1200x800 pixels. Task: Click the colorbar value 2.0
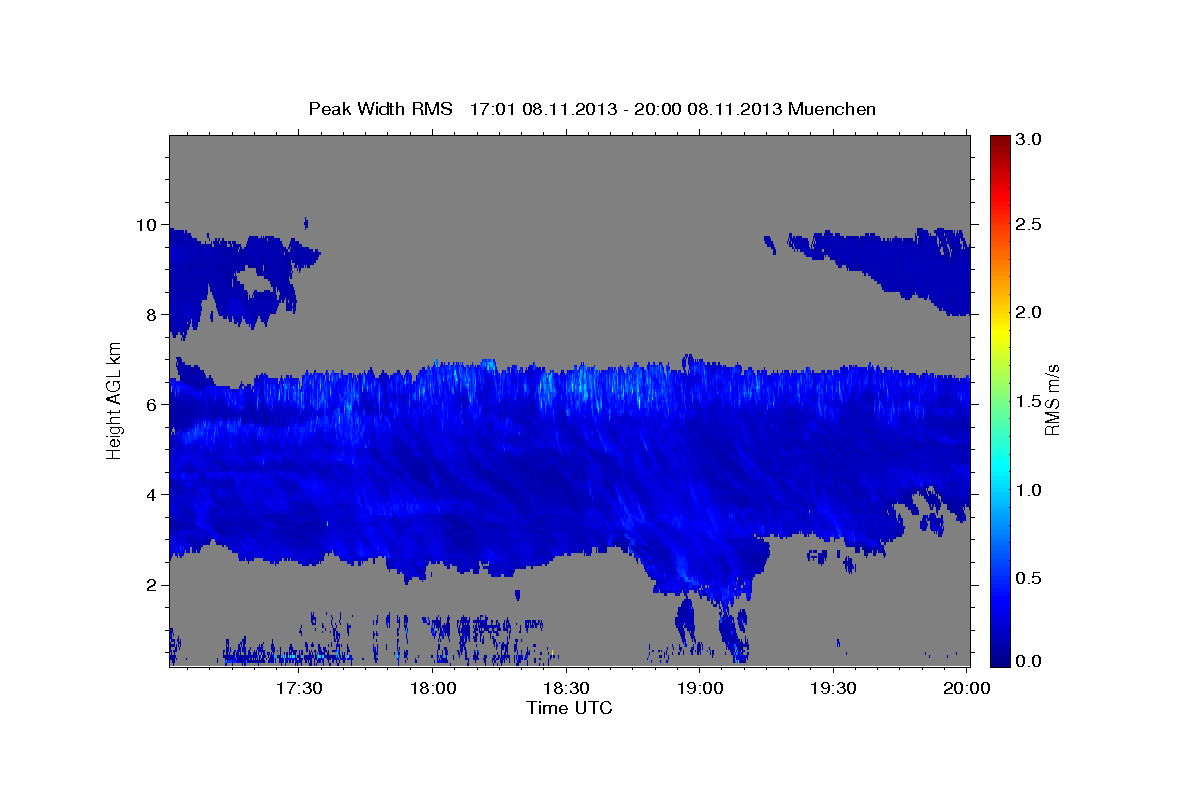click(x=1029, y=312)
